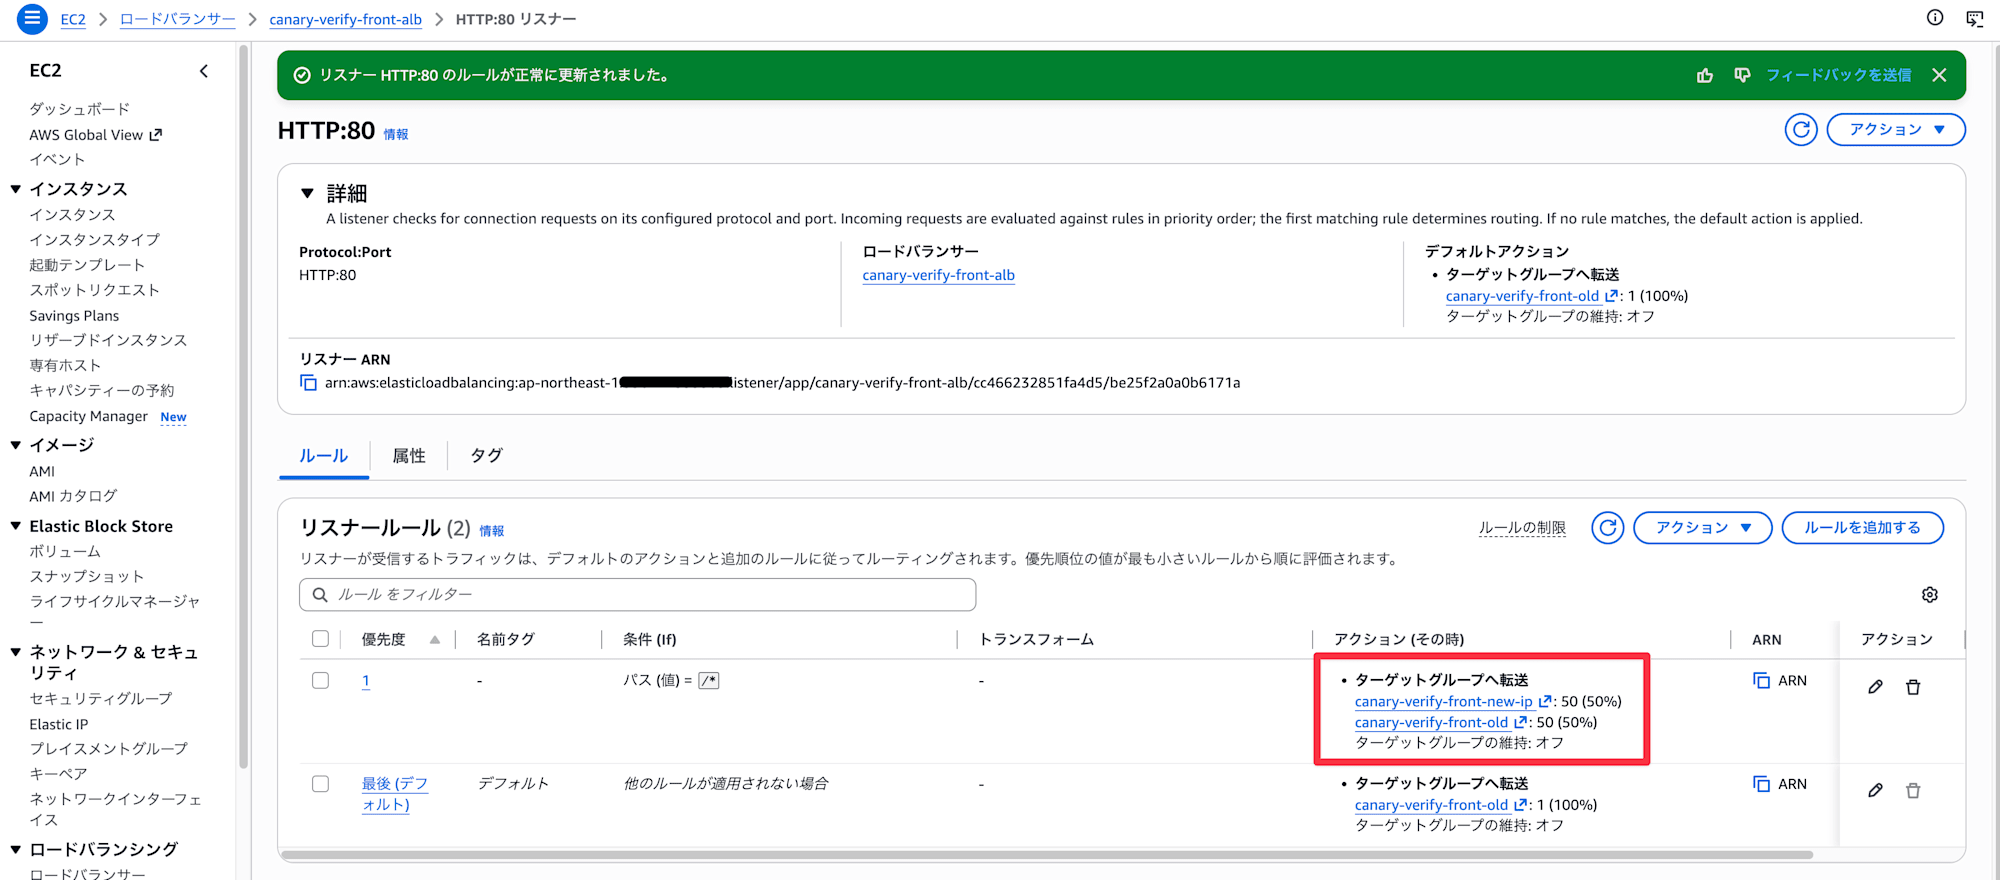Switch to the タグ tab
The image size is (2000, 880).
point(486,456)
